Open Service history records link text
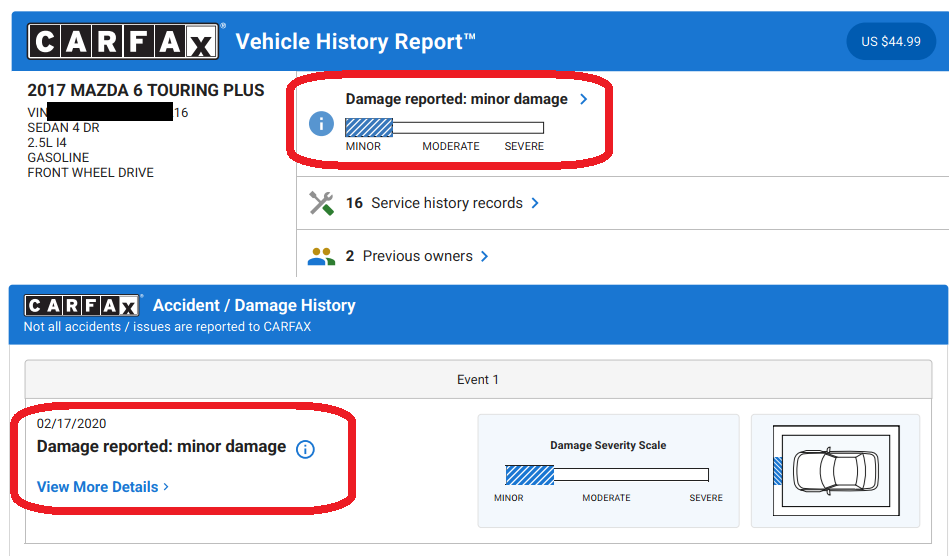Image resolution: width=949 pixels, height=556 pixels. point(447,203)
